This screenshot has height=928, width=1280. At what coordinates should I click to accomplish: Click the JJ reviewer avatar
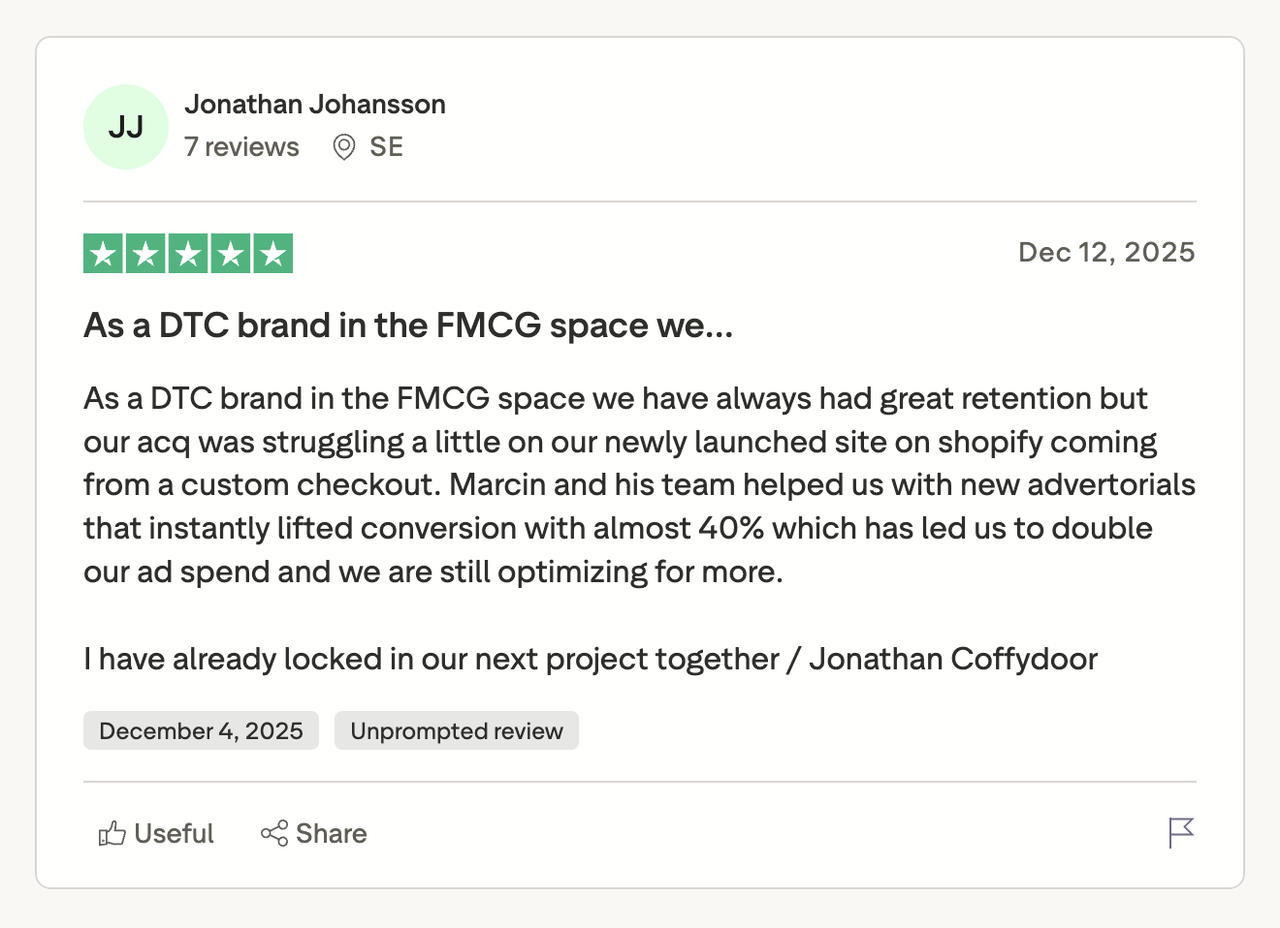coord(126,127)
